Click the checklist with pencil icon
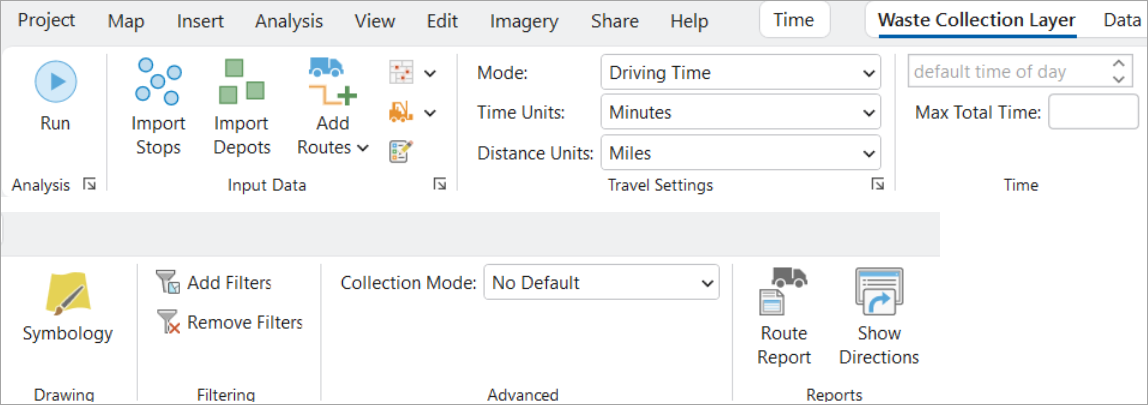This screenshot has height=405, width=1148. click(401, 150)
